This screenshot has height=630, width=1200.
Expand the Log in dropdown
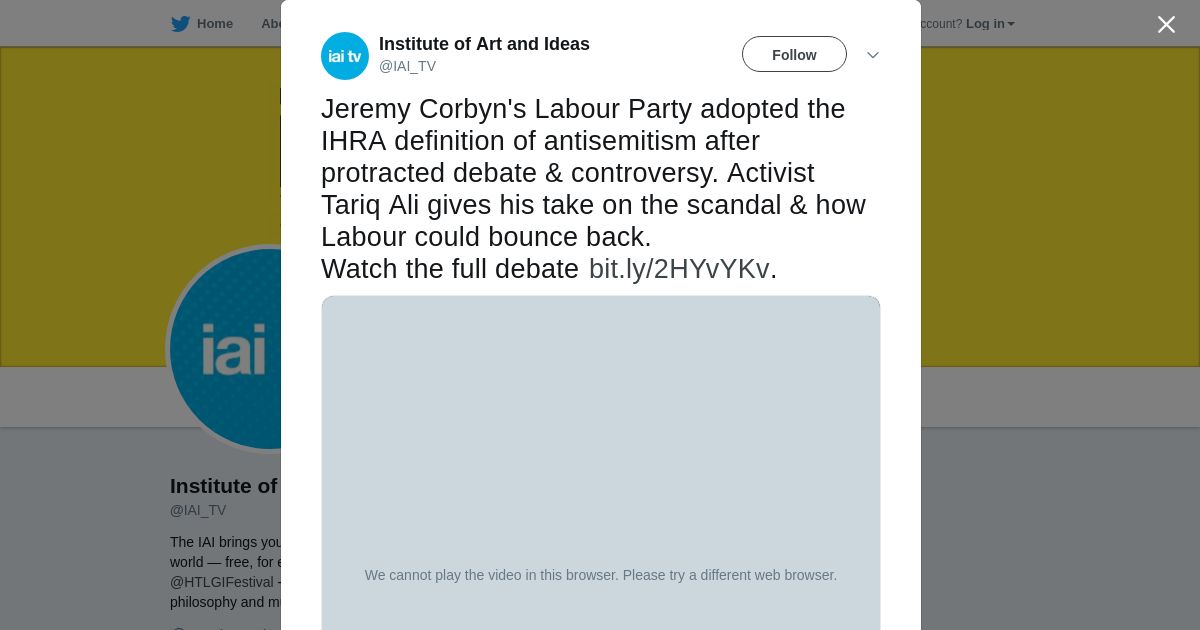pos(989,24)
